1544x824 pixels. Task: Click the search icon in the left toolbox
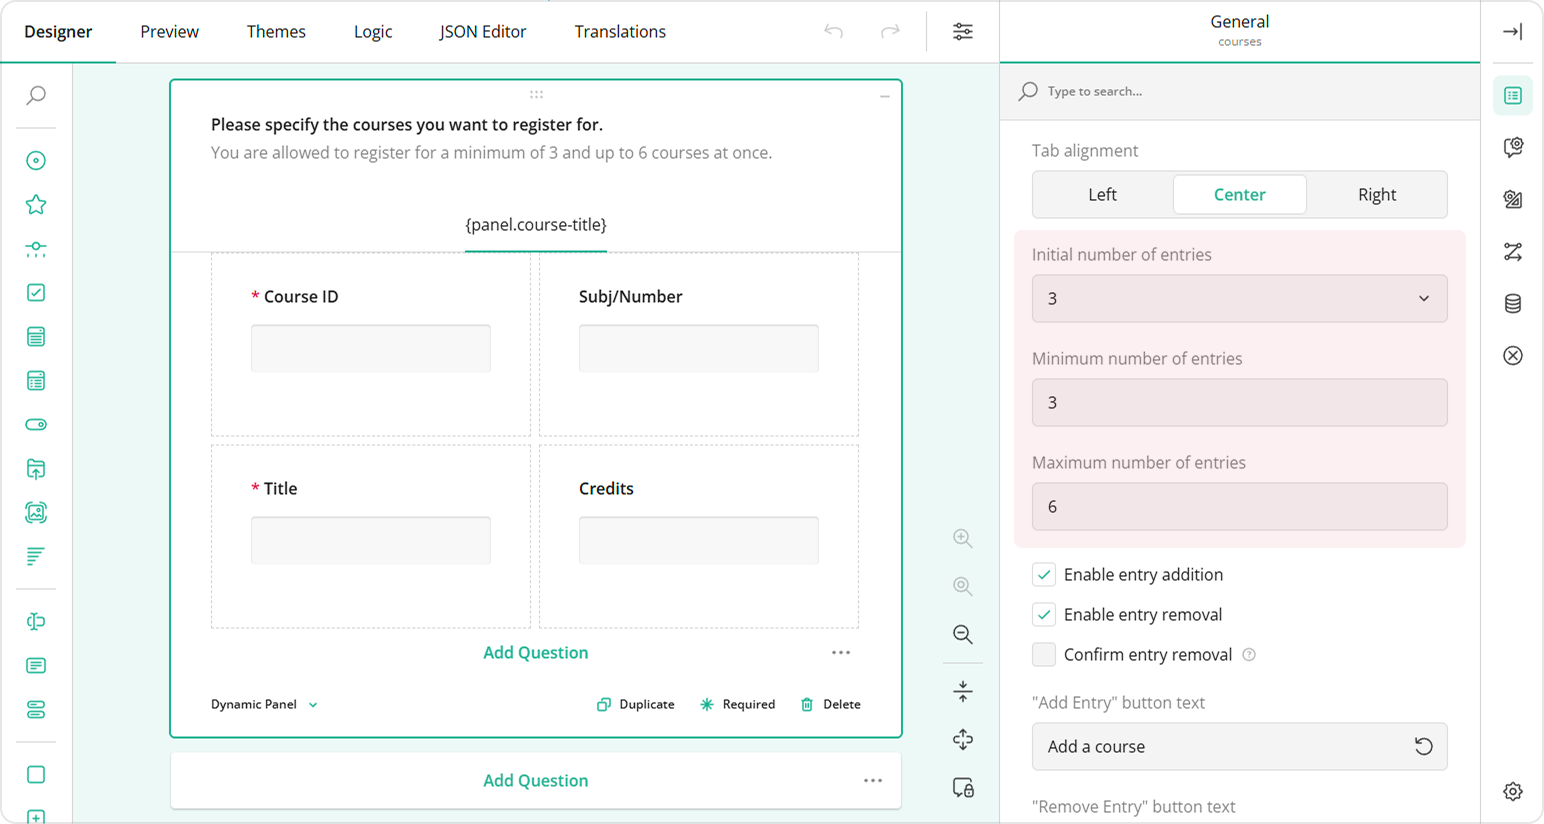[36, 95]
